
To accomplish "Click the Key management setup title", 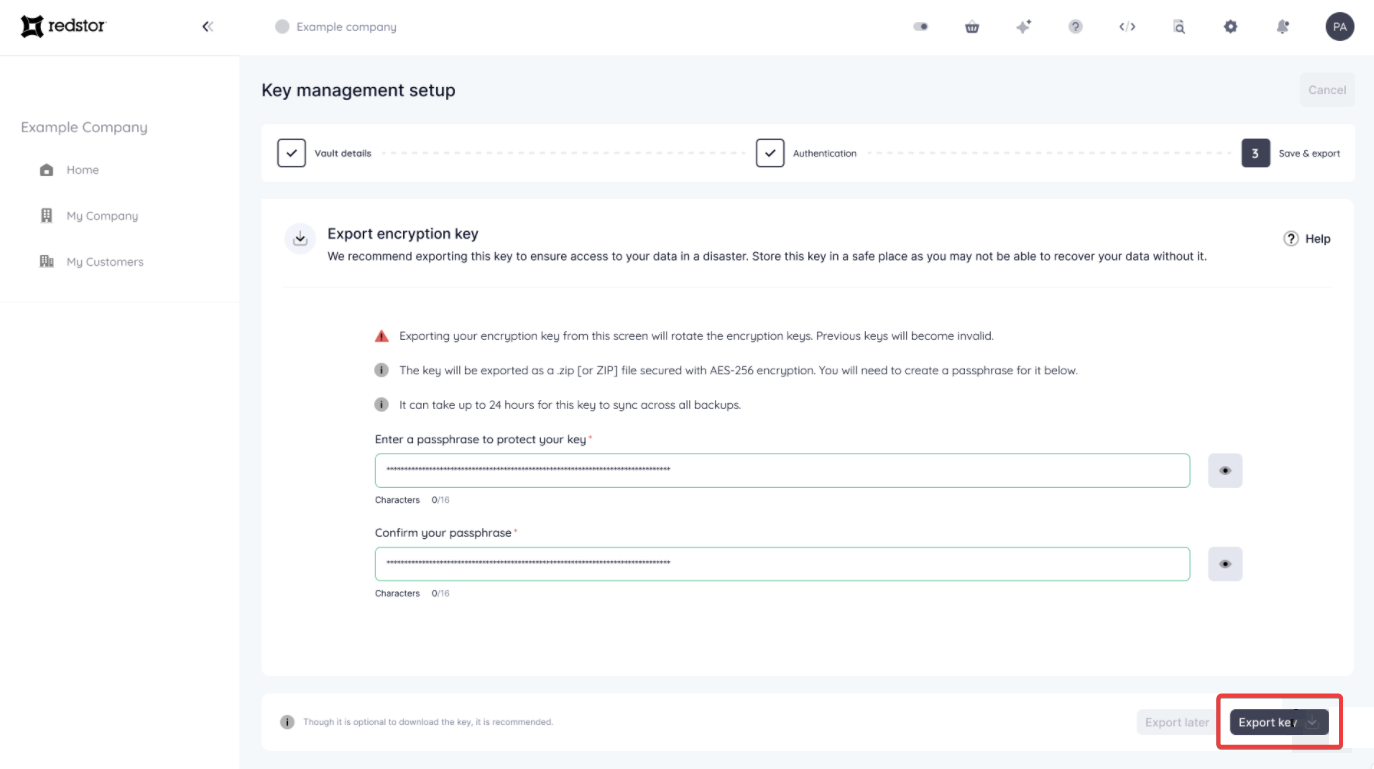I will (x=358, y=90).
